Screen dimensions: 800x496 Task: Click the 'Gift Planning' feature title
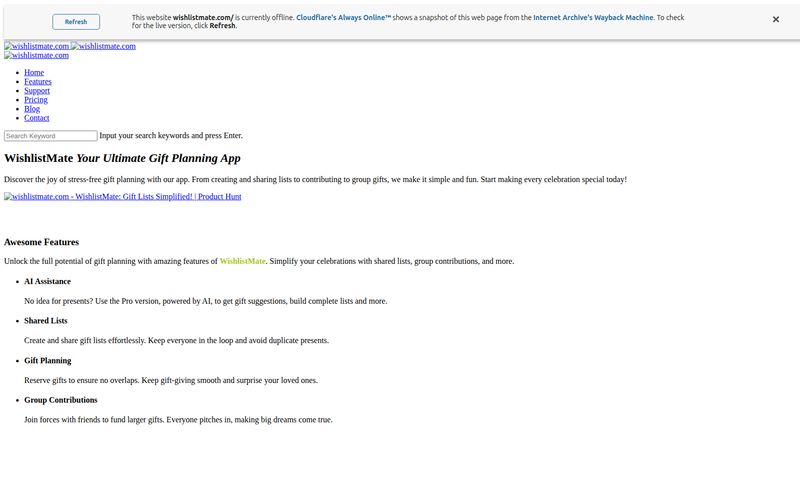pos(47,361)
